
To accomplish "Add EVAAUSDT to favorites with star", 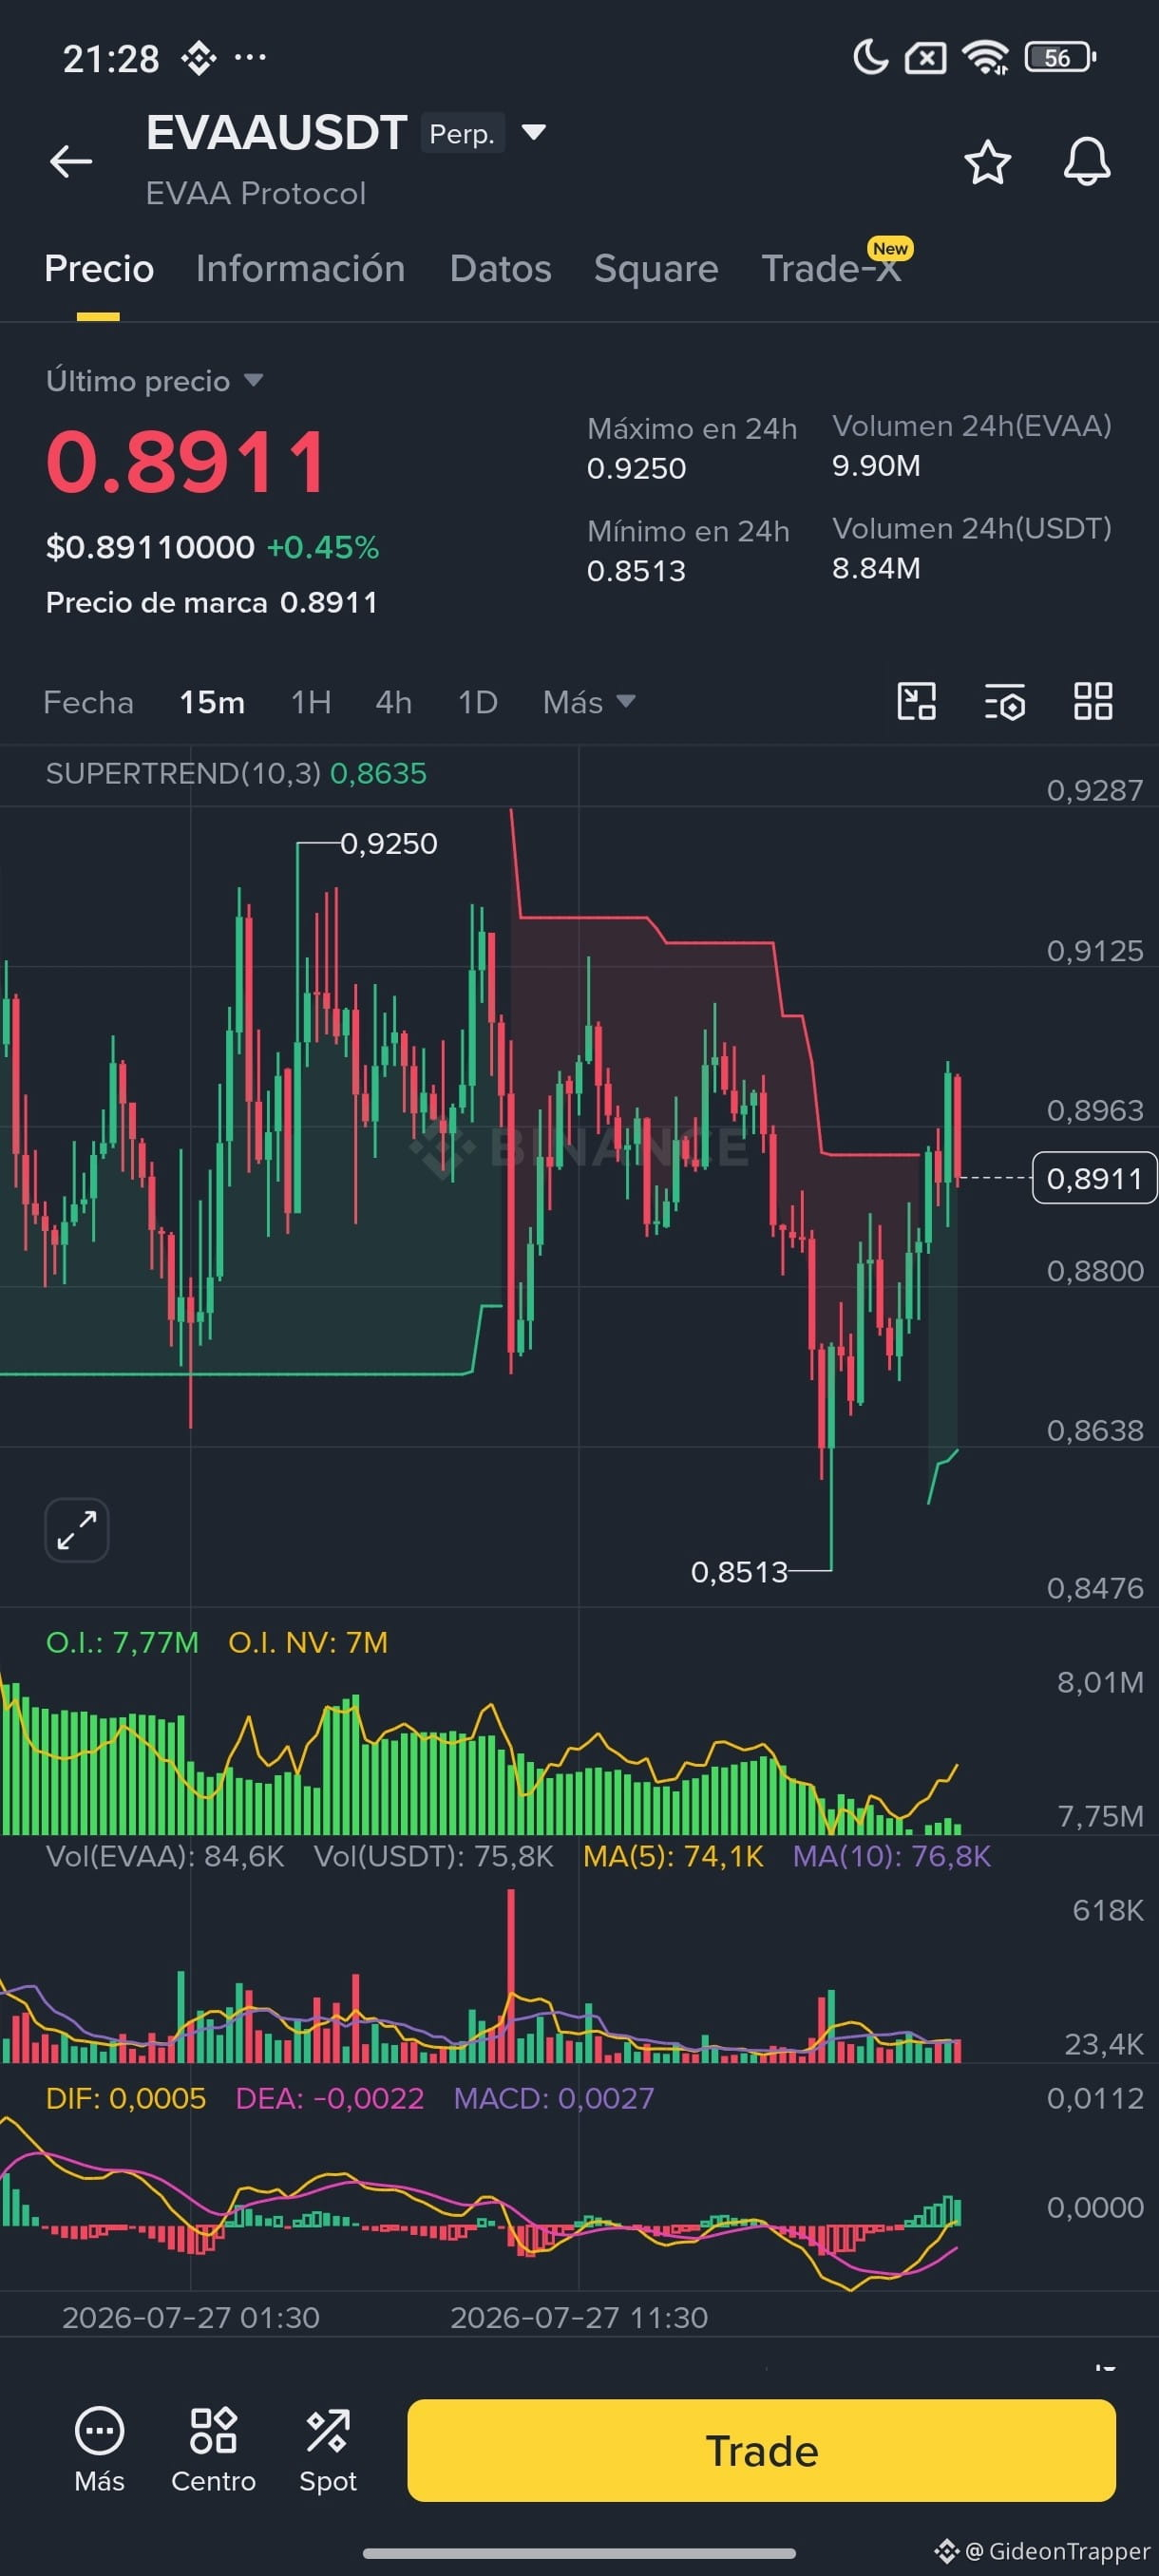I will pos(987,162).
